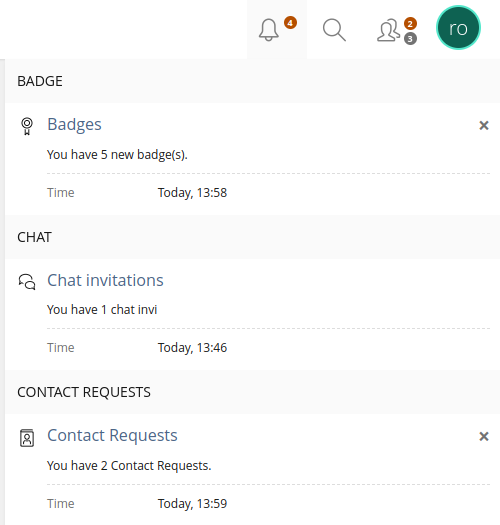The height and width of the screenshot is (525, 500).
Task: Open the Badges link
Action: pos(74,125)
